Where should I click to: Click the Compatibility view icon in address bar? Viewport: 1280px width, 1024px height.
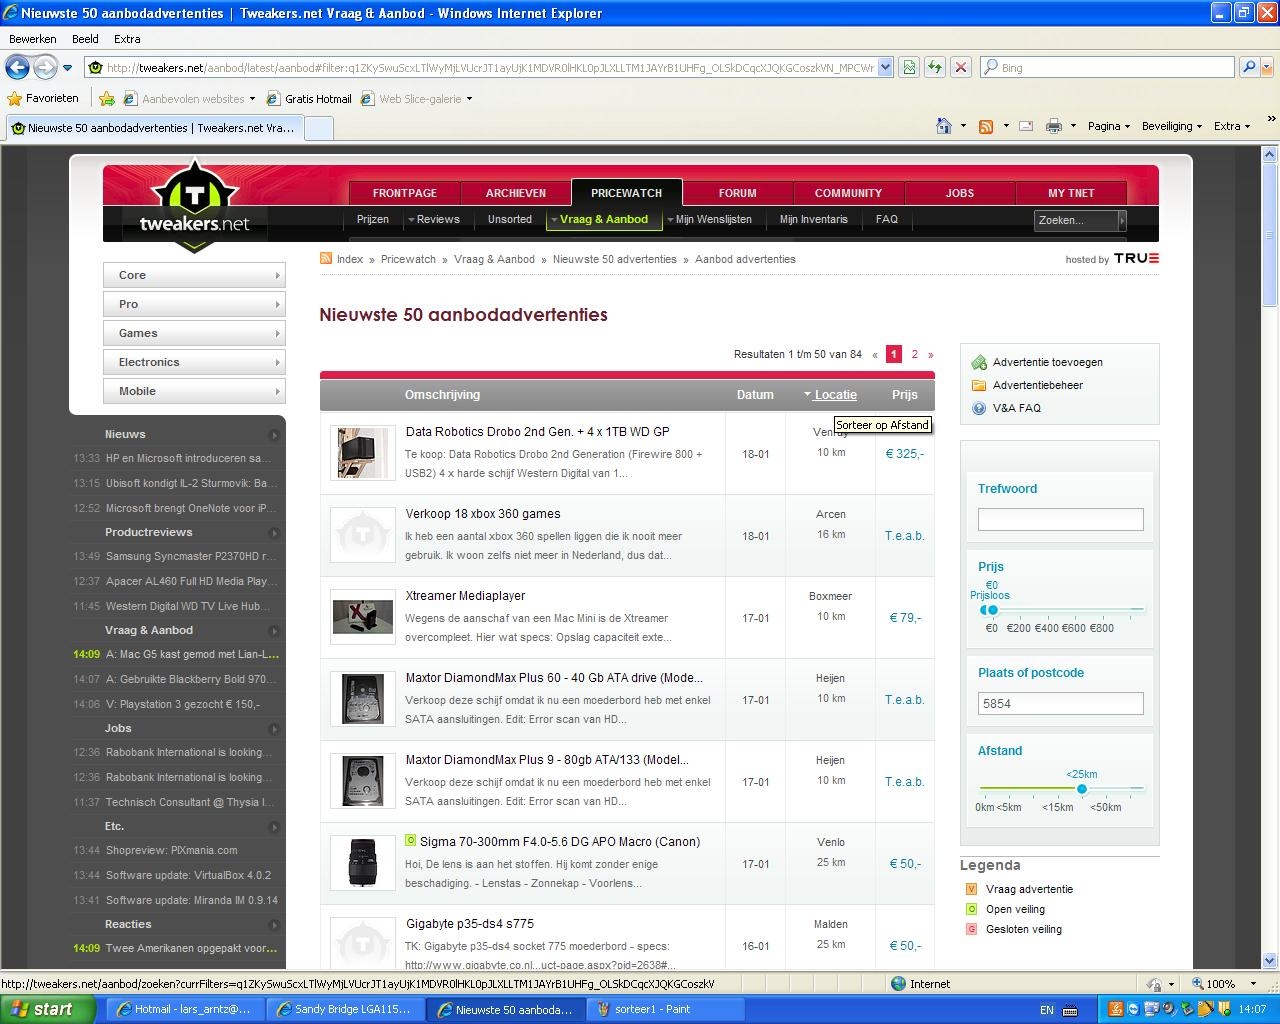909,67
